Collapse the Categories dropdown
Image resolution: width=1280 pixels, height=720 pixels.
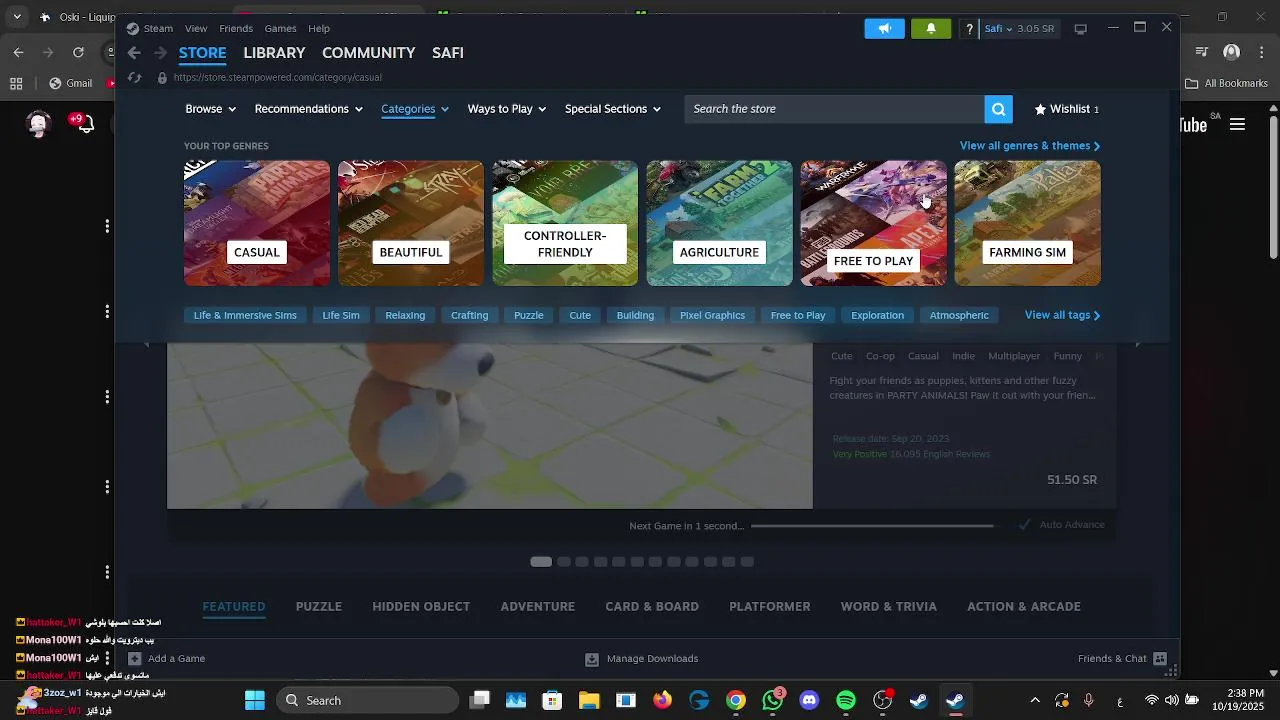(x=415, y=109)
